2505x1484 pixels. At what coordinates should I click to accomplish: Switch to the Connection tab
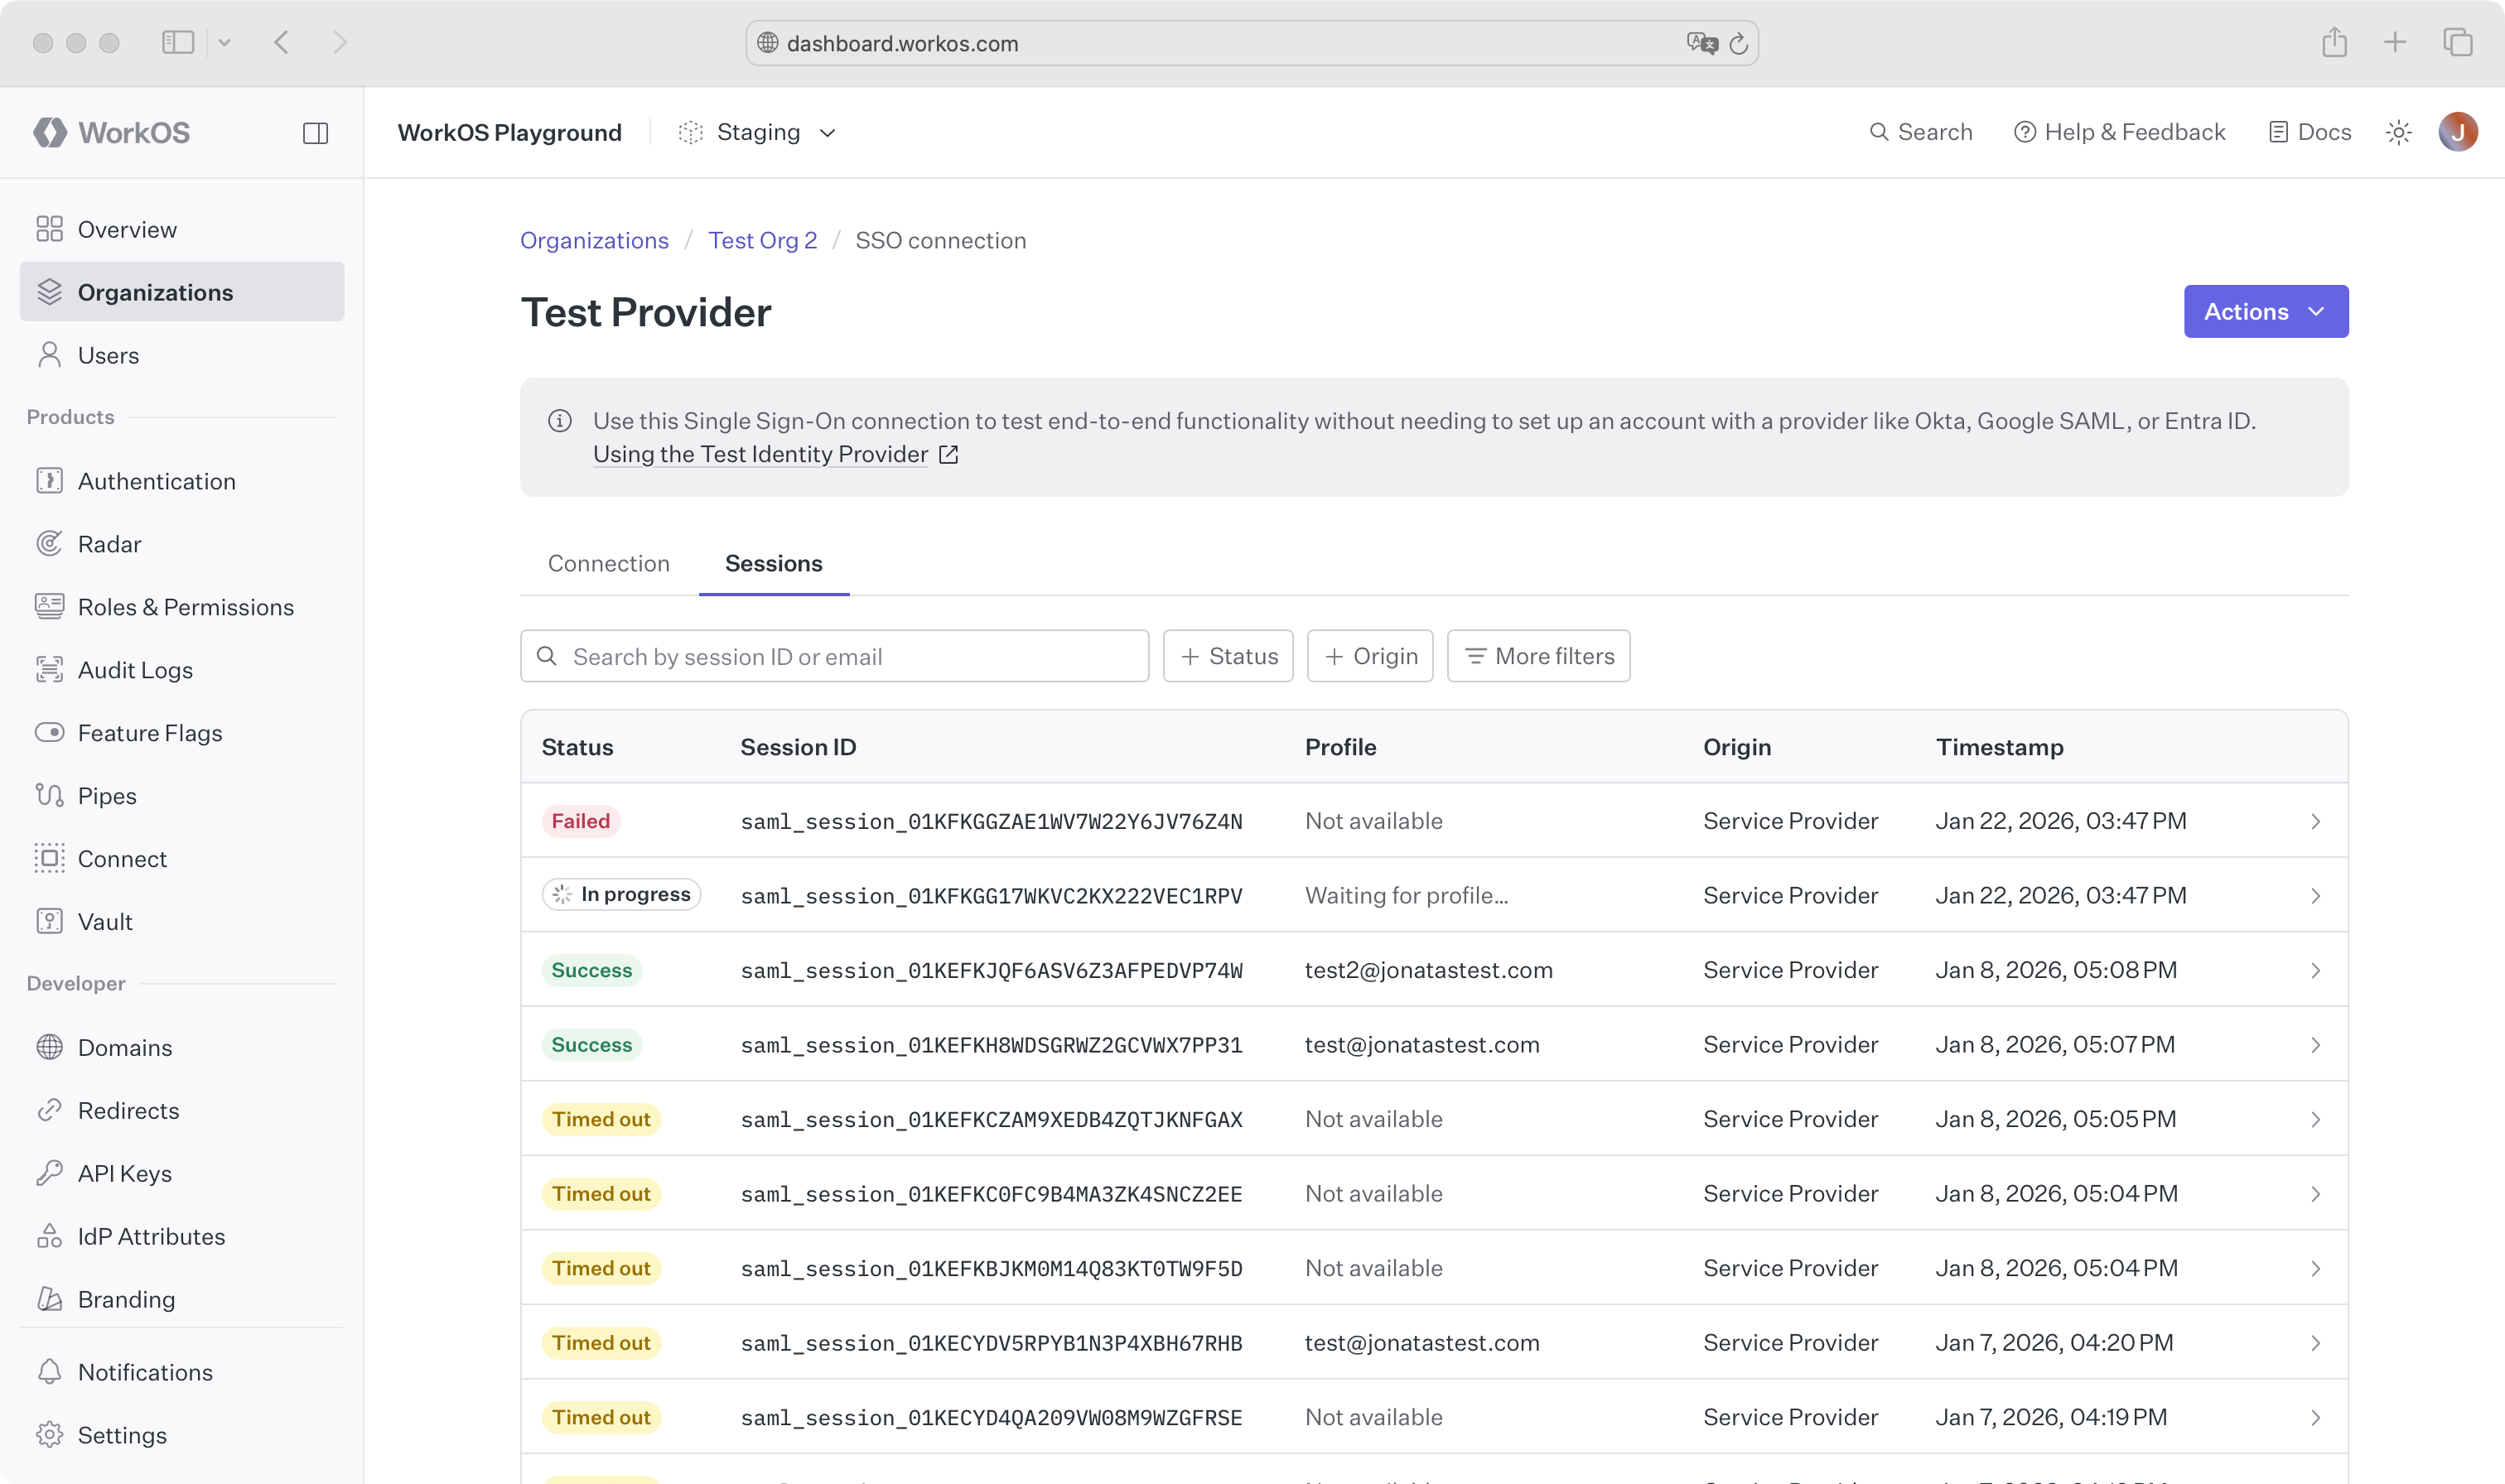pyautogui.click(x=608, y=563)
